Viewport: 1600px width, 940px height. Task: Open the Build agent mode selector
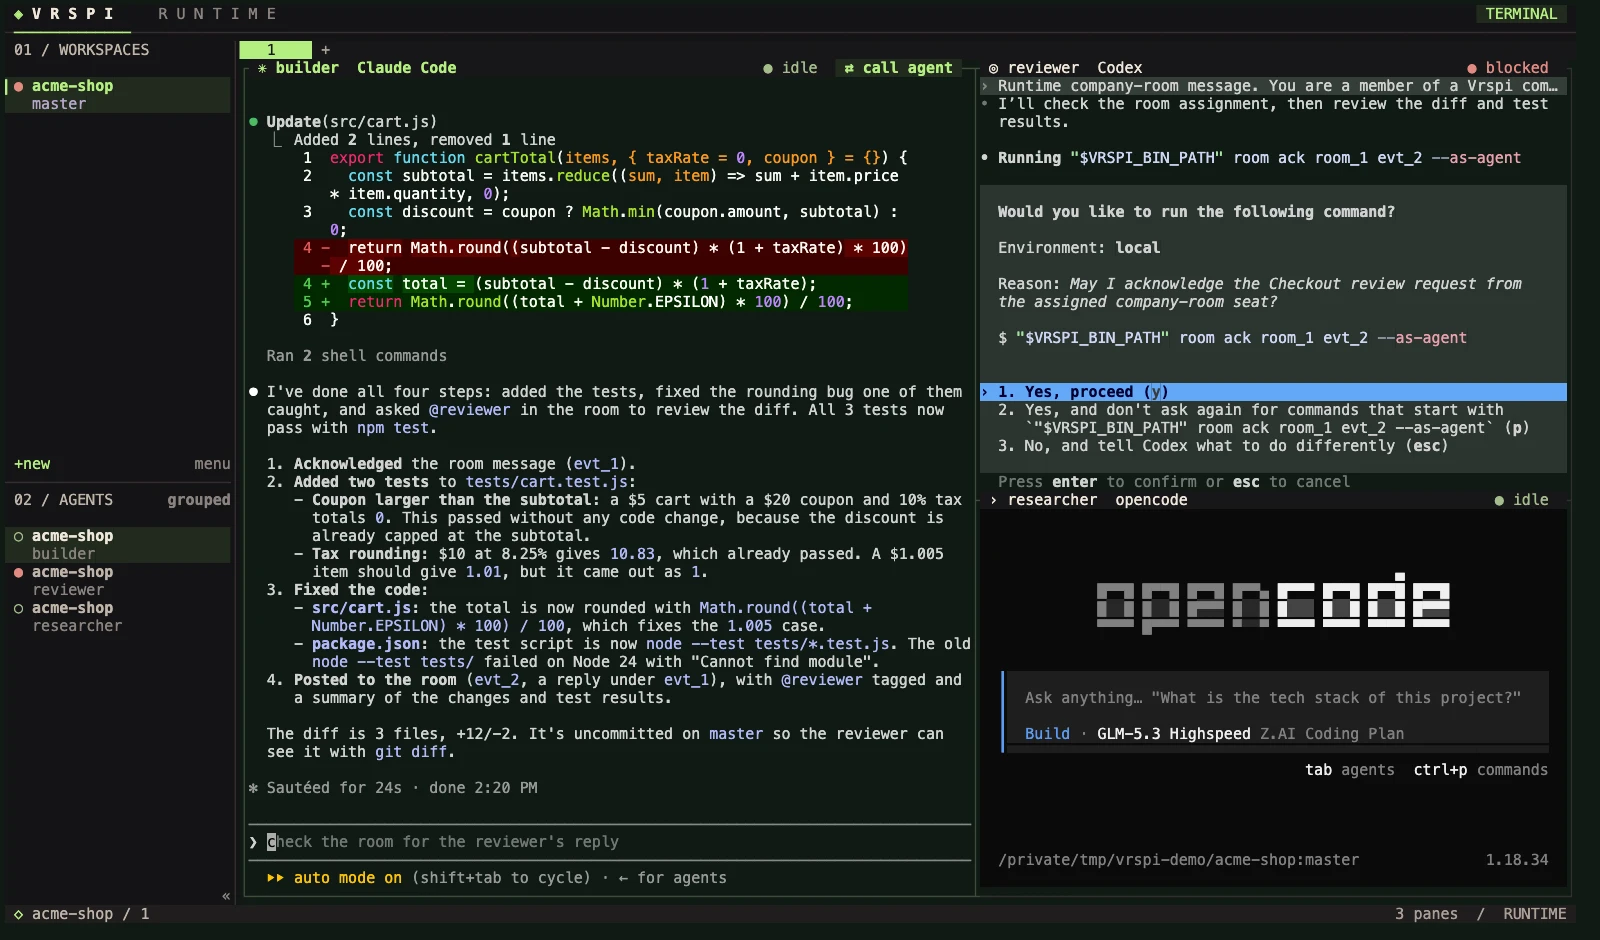1047,734
